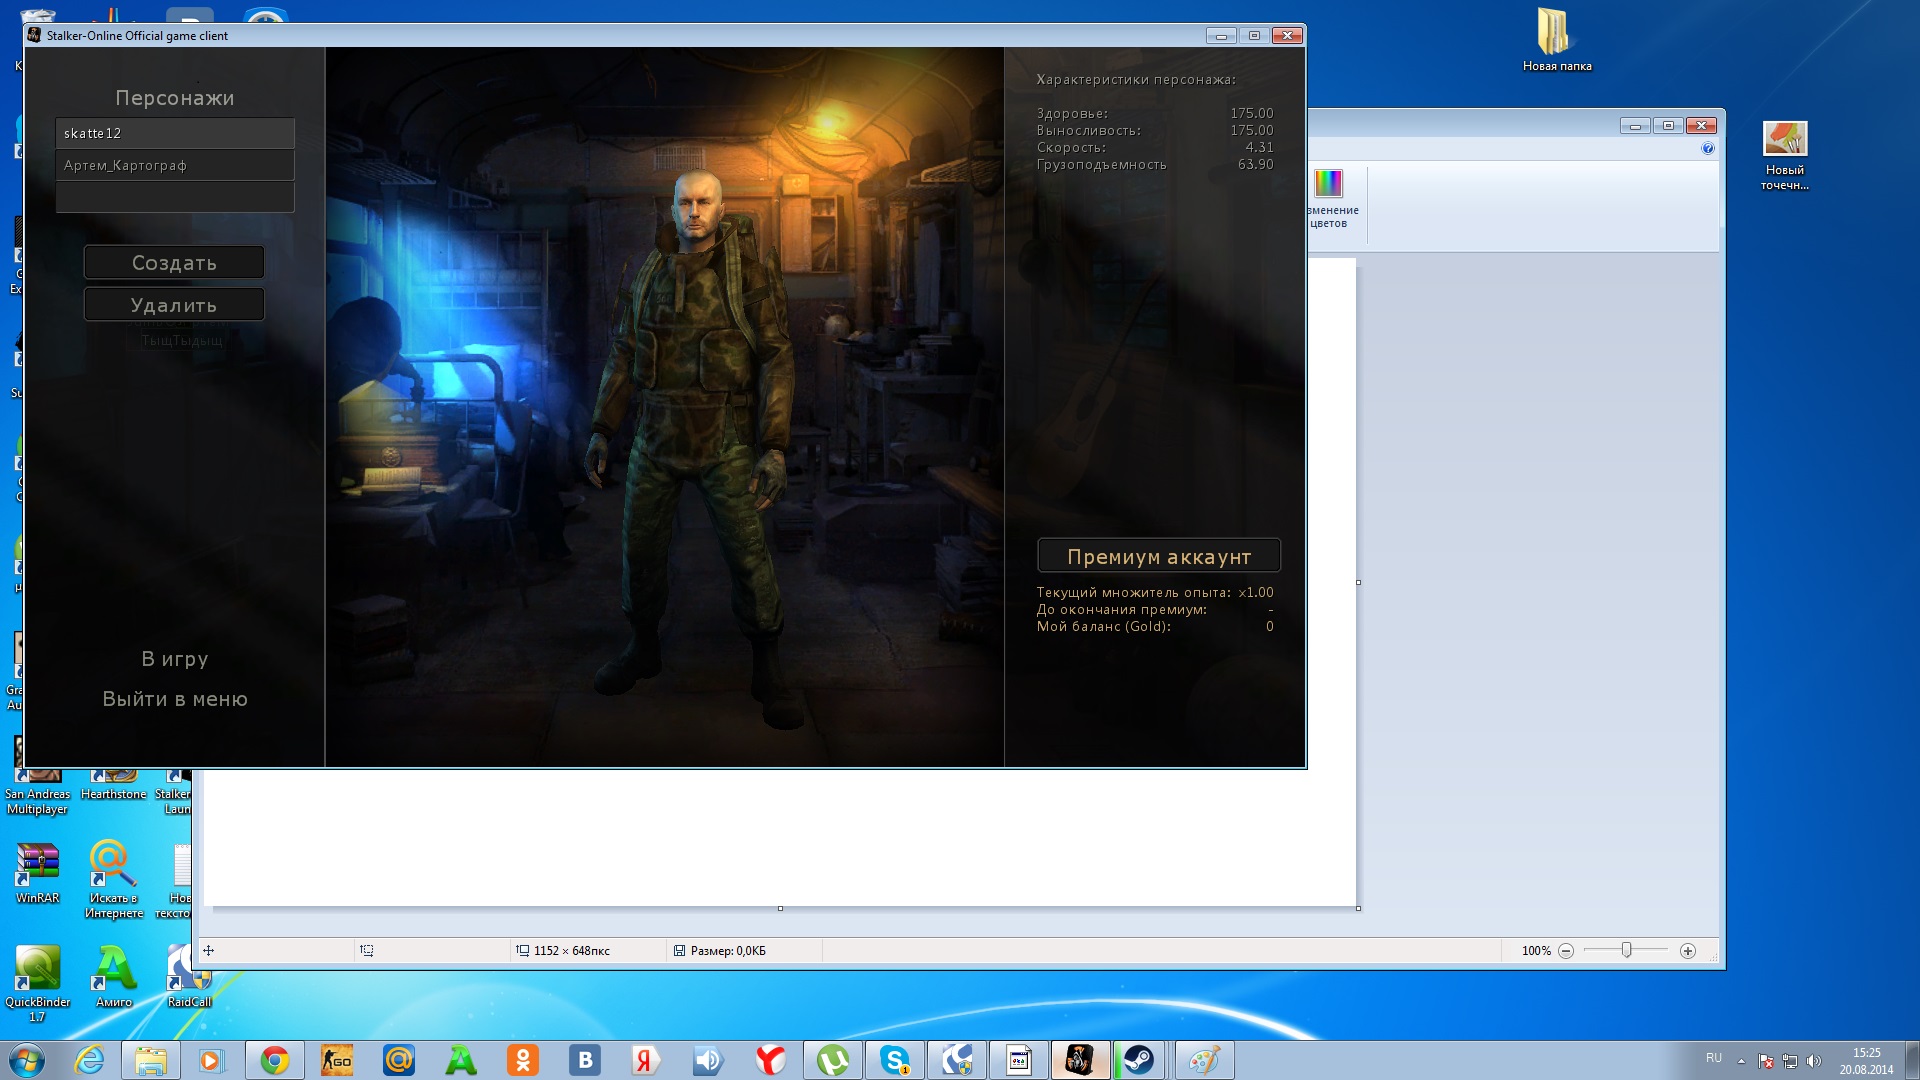Screen dimensions: 1920x1080
Task: Click the Paint edit colors rainbow icon
Action: pos(1328,183)
